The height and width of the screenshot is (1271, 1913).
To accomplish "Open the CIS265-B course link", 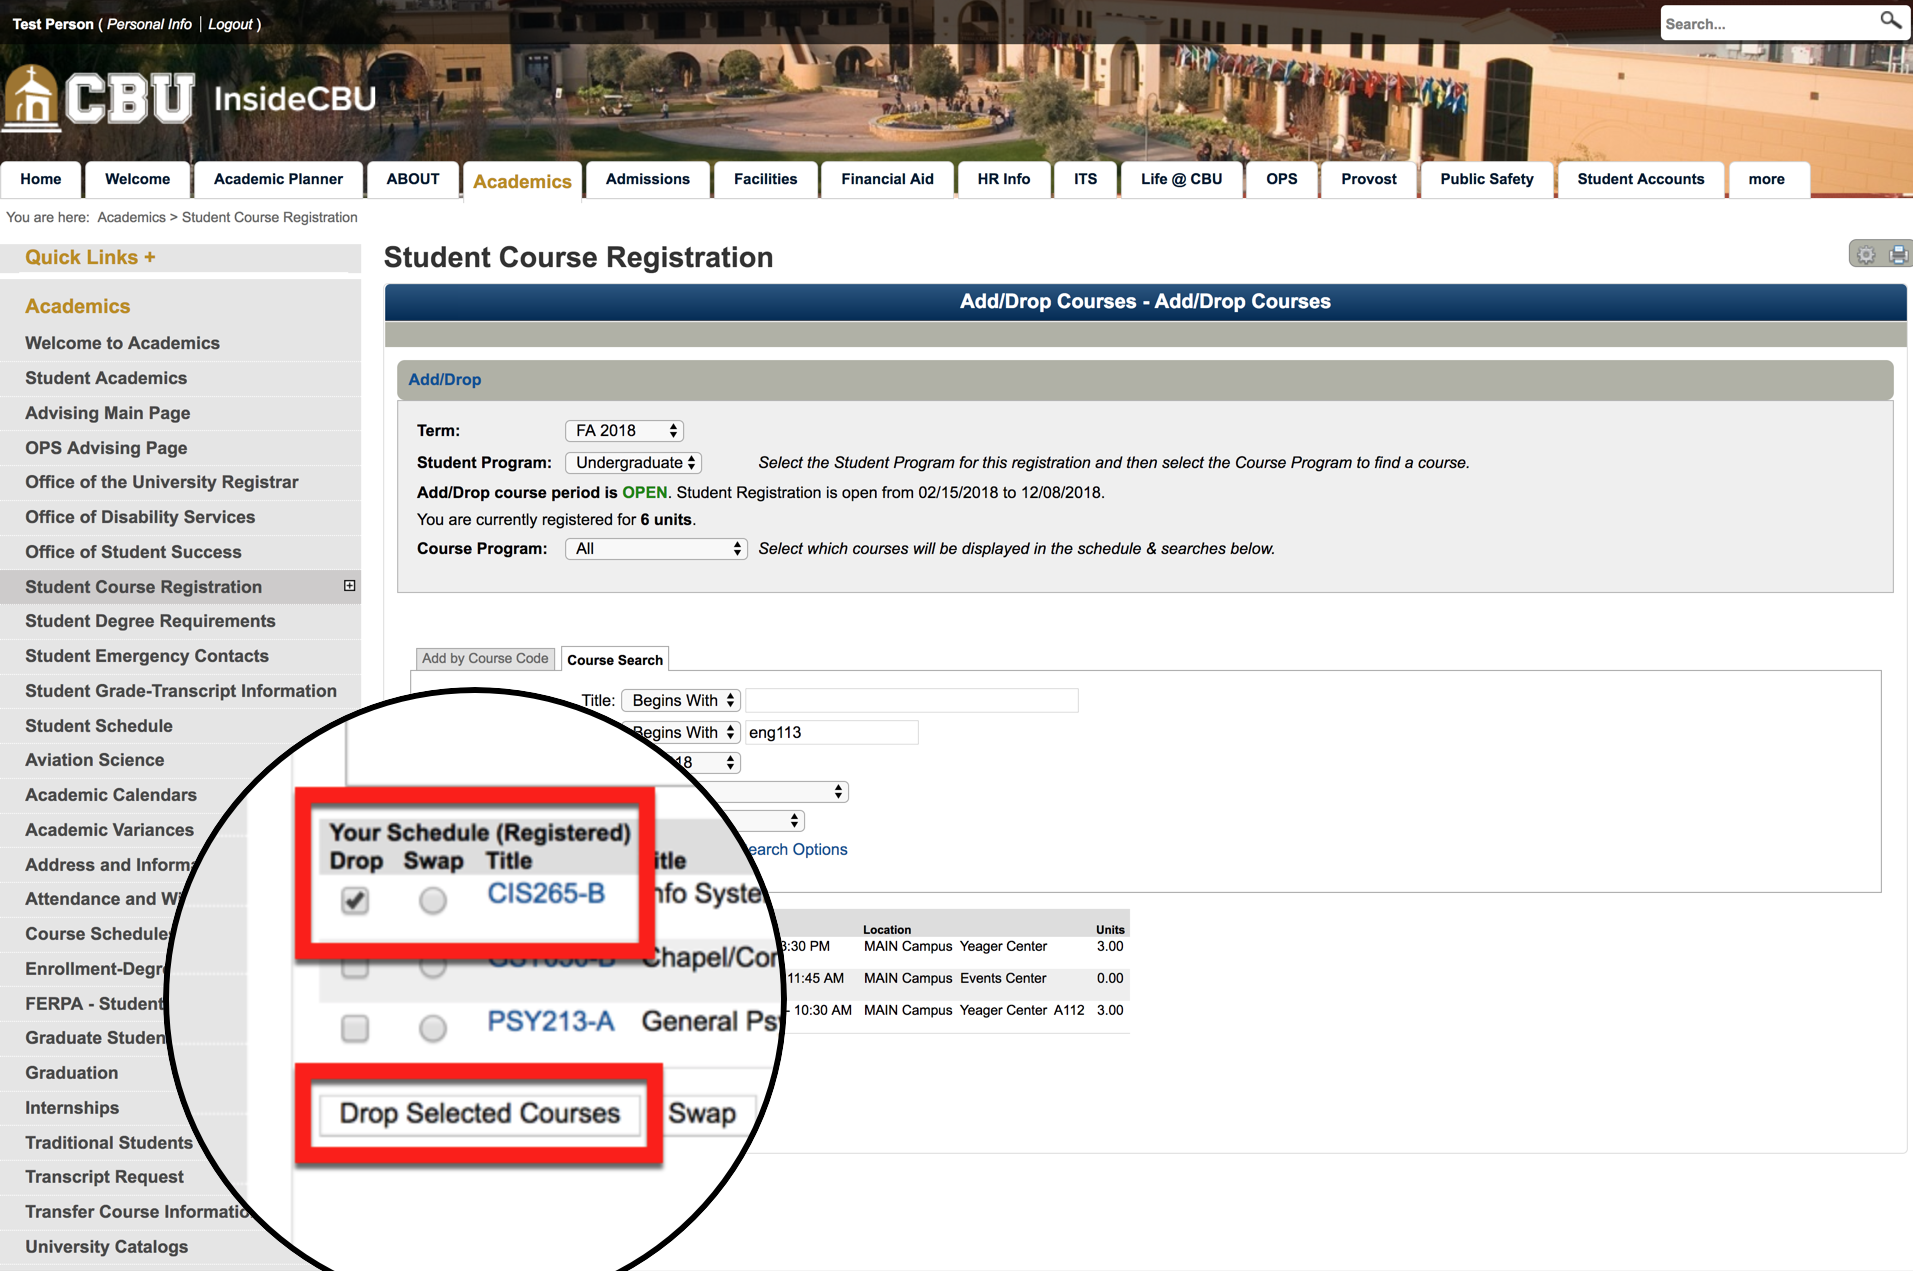I will pyautogui.click(x=546, y=893).
